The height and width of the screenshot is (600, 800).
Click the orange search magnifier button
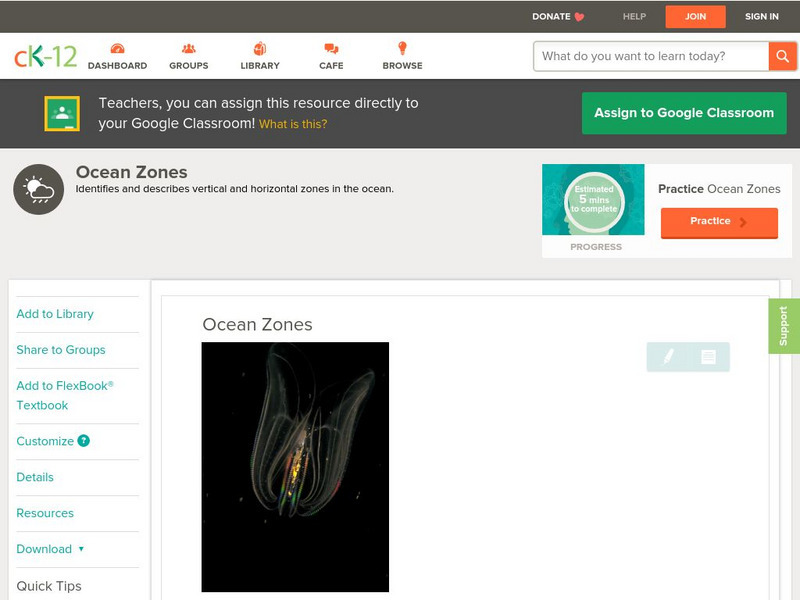[x=782, y=56]
